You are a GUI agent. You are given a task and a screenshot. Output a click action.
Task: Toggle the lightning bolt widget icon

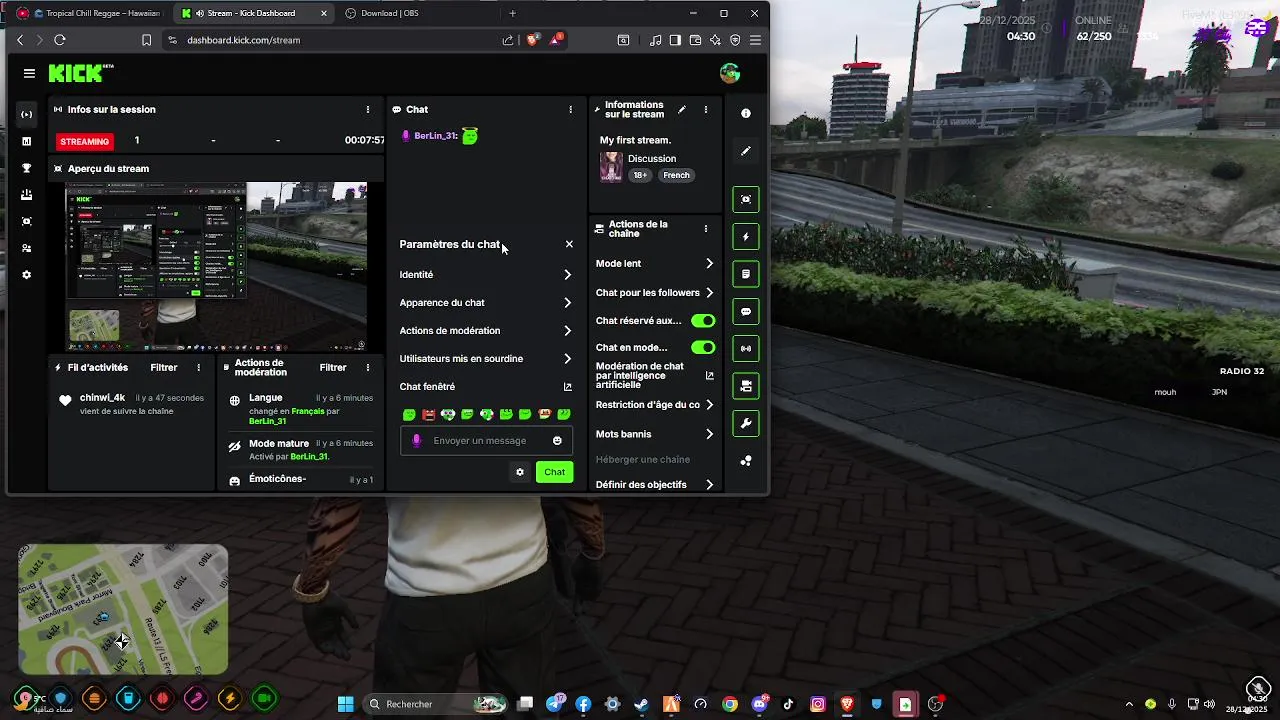click(x=746, y=237)
